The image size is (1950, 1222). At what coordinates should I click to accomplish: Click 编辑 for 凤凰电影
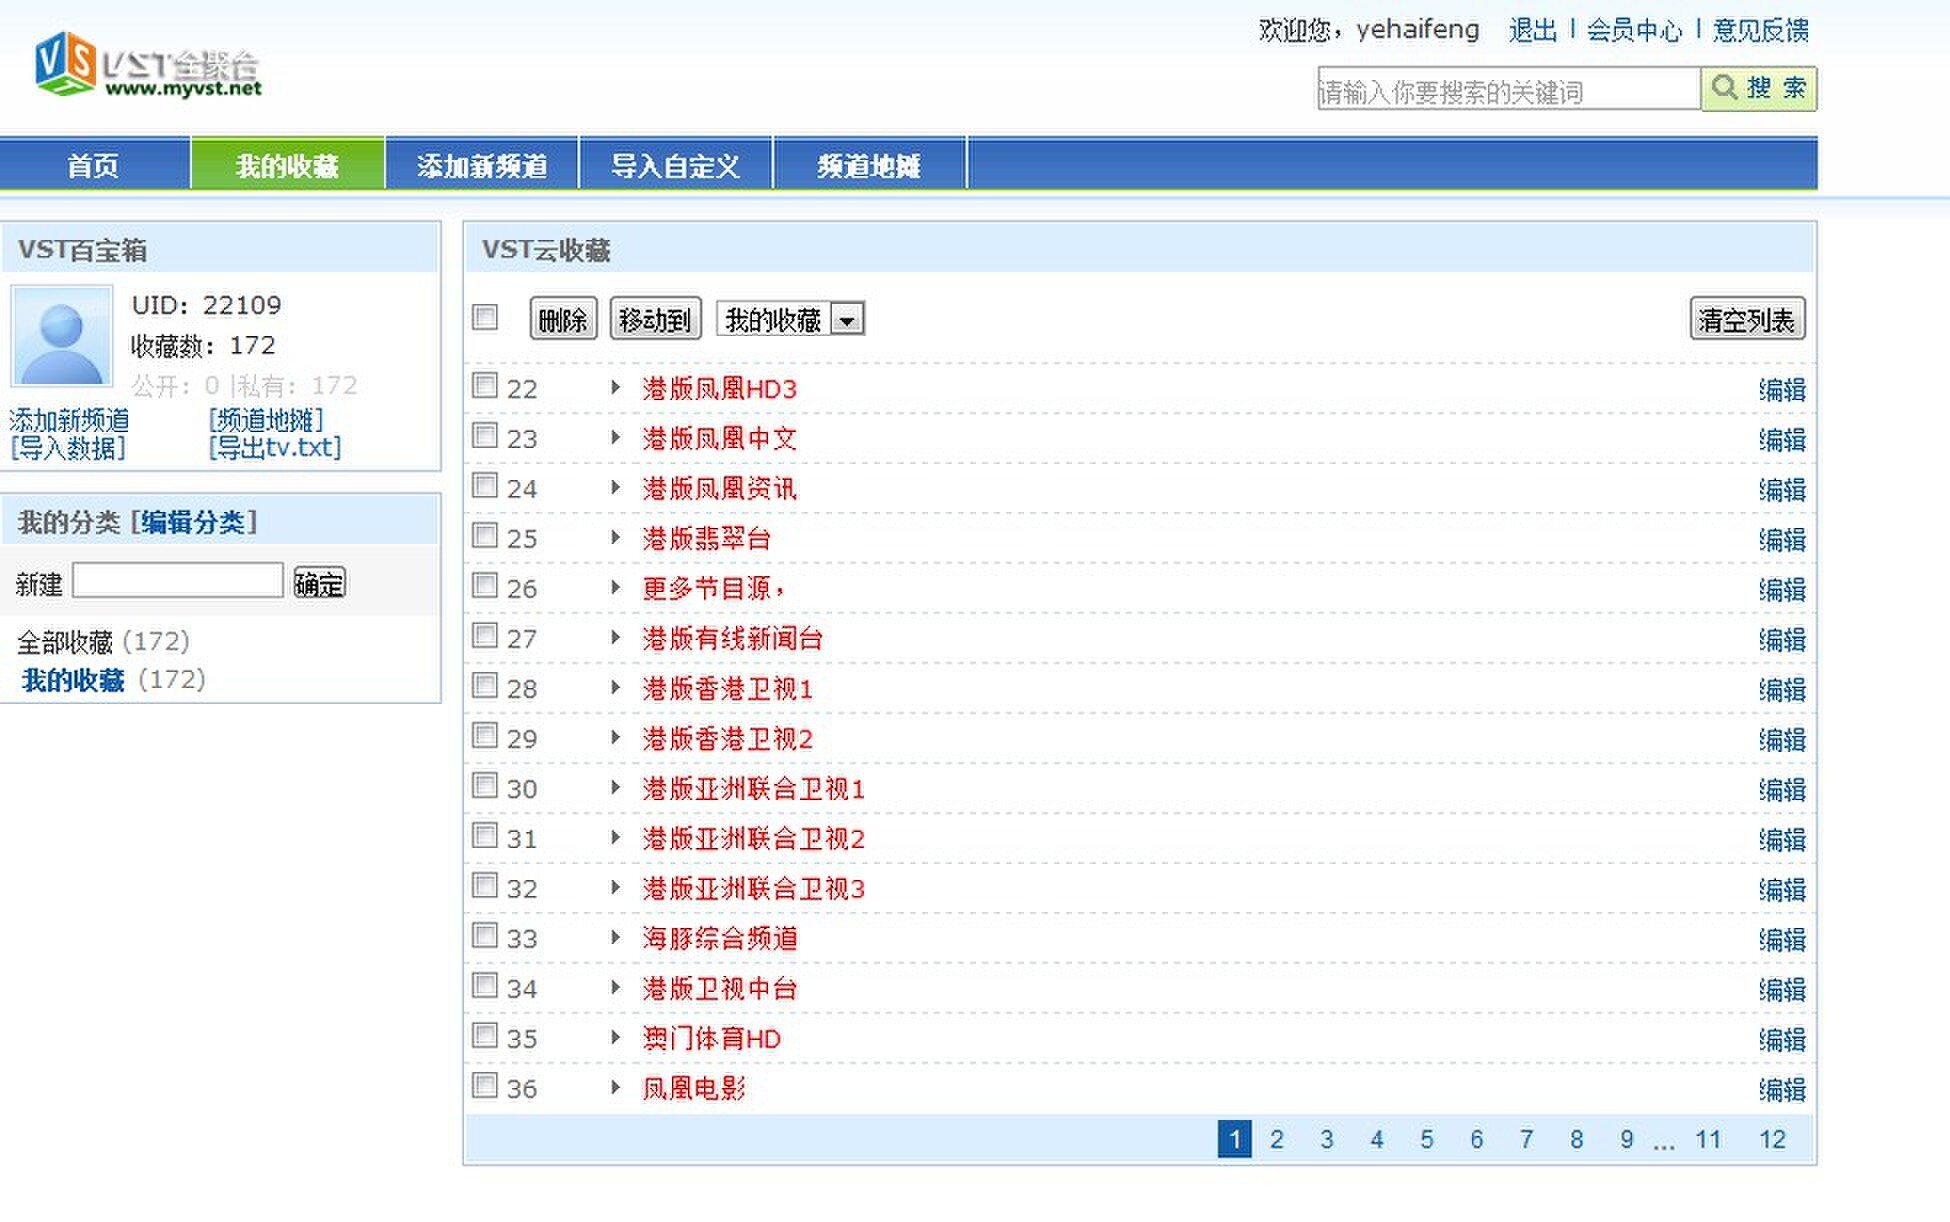(1782, 1089)
